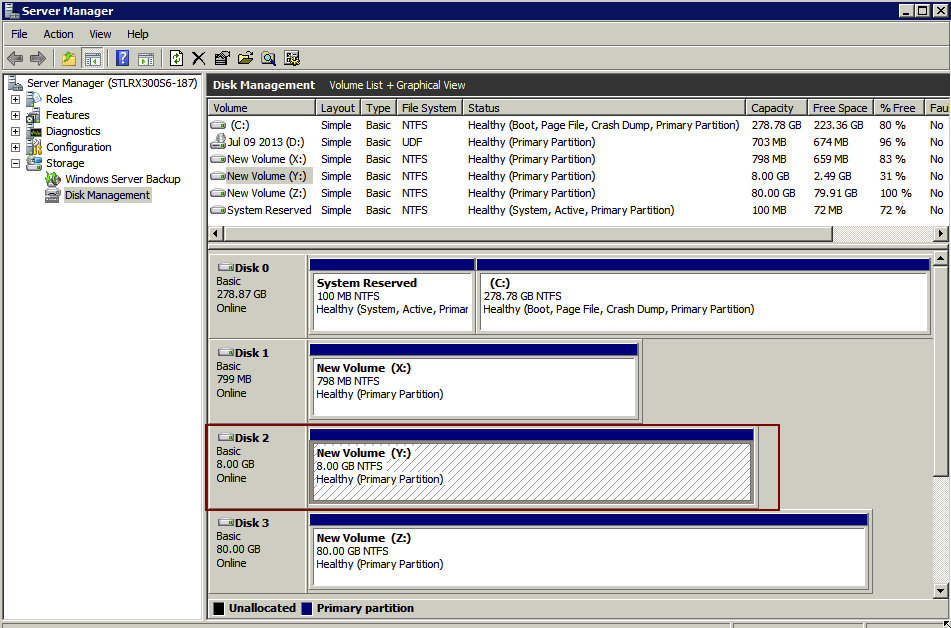
Task: Open the View menu
Action: pyautogui.click(x=100, y=34)
